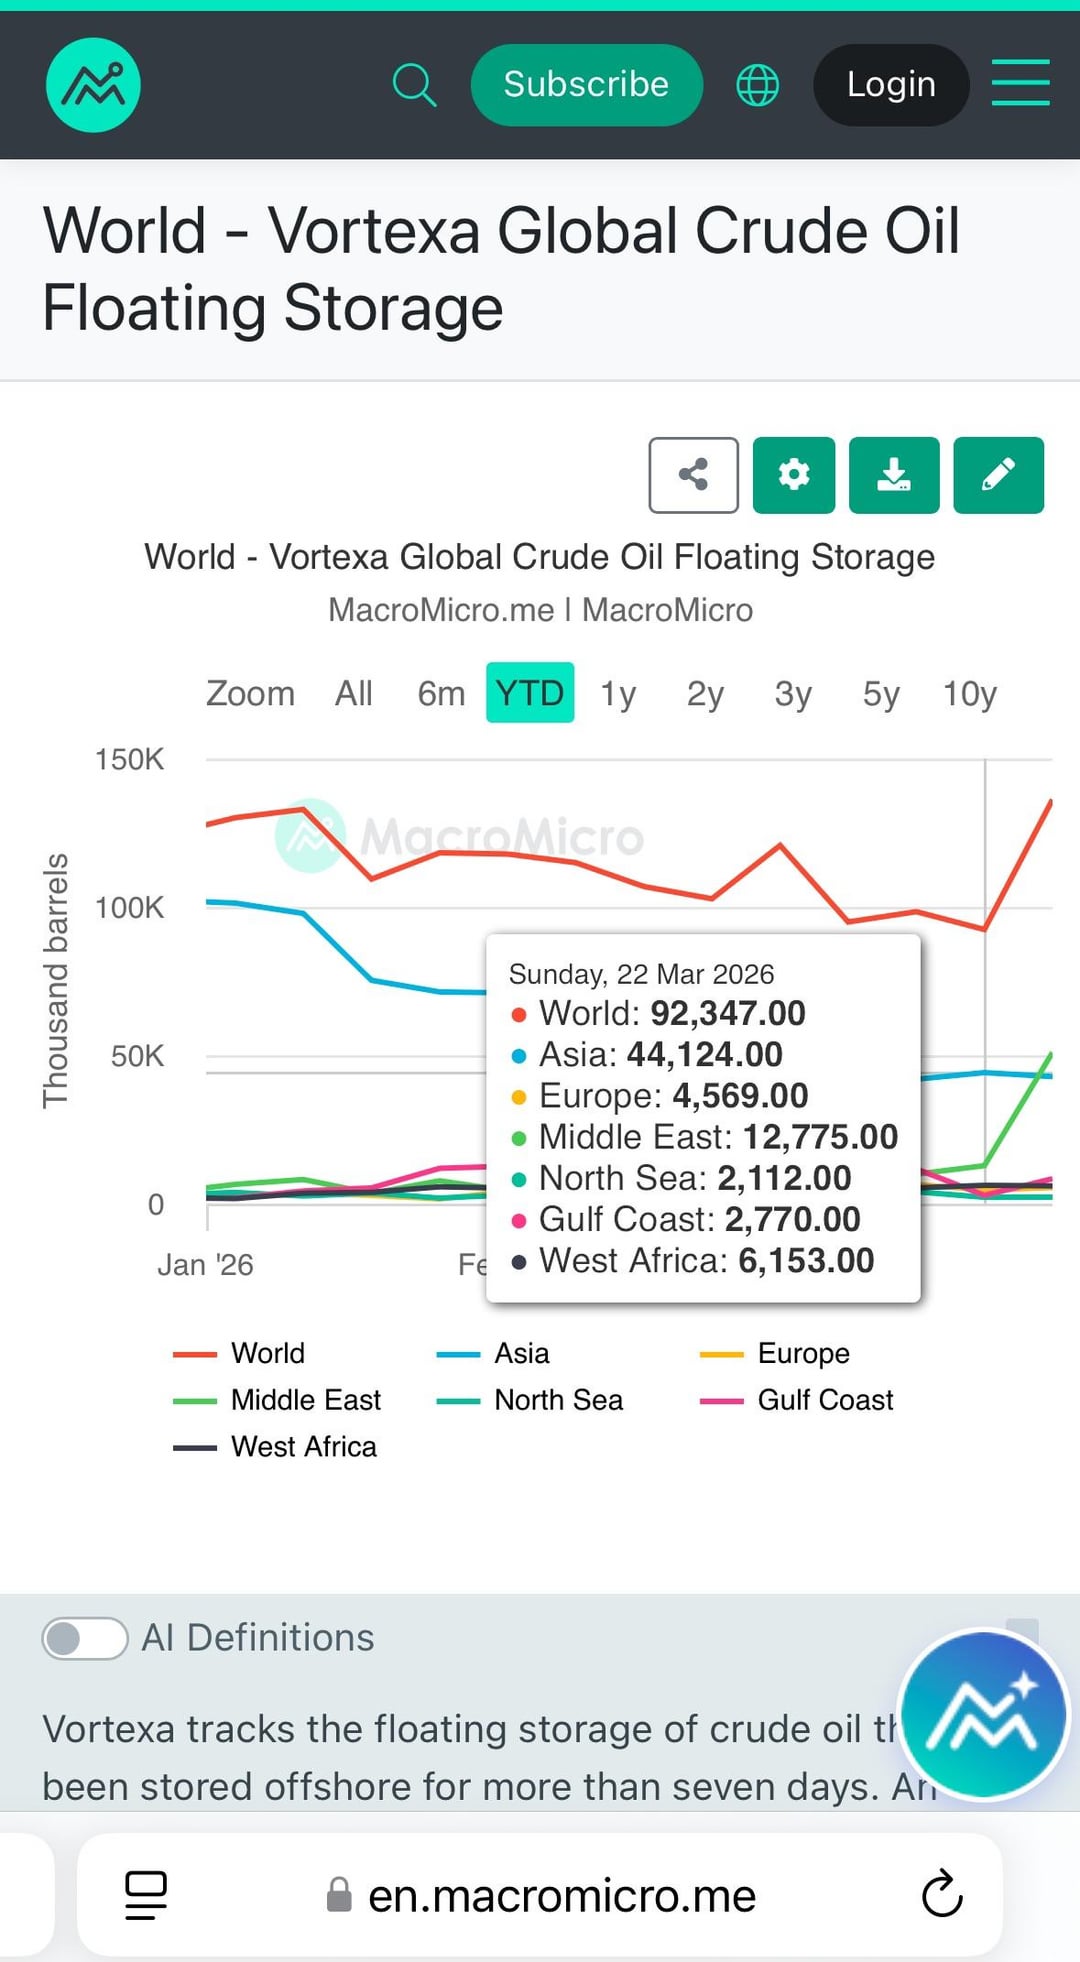Open the hamburger menu
1080x1962 pixels.
(1020, 82)
